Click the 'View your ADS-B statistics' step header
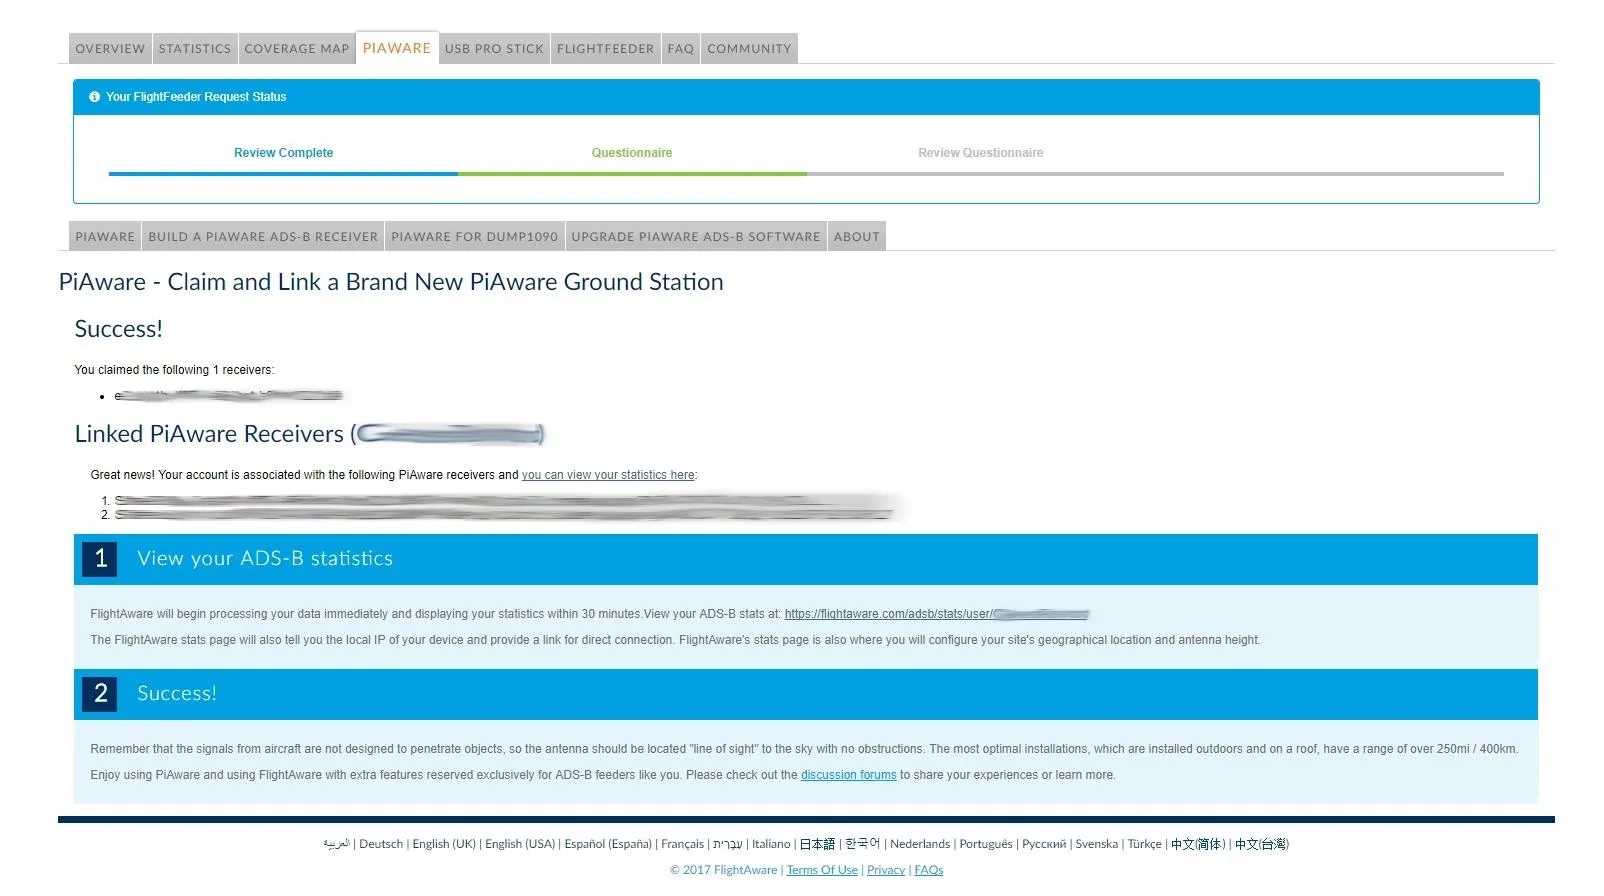This screenshot has width=1604, height=896. 806,559
